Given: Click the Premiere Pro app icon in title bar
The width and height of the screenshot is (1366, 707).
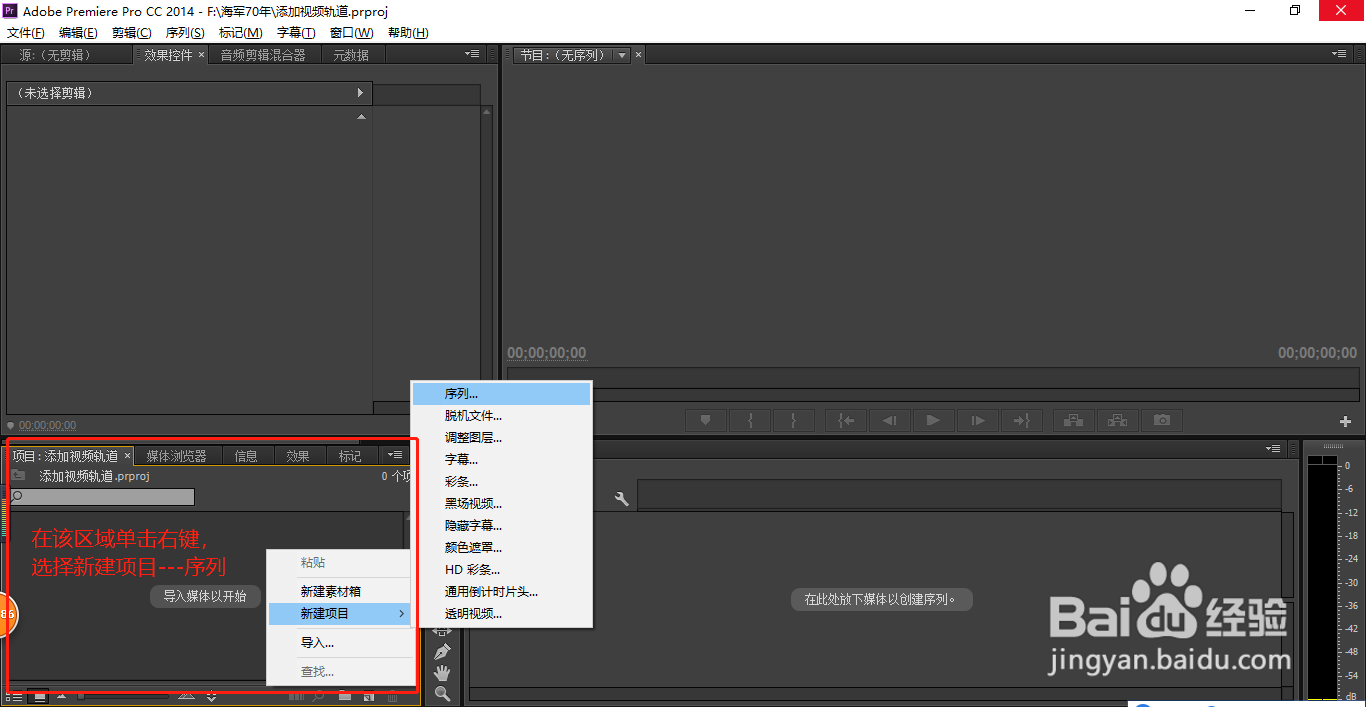Looking at the screenshot, I should (11, 11).
